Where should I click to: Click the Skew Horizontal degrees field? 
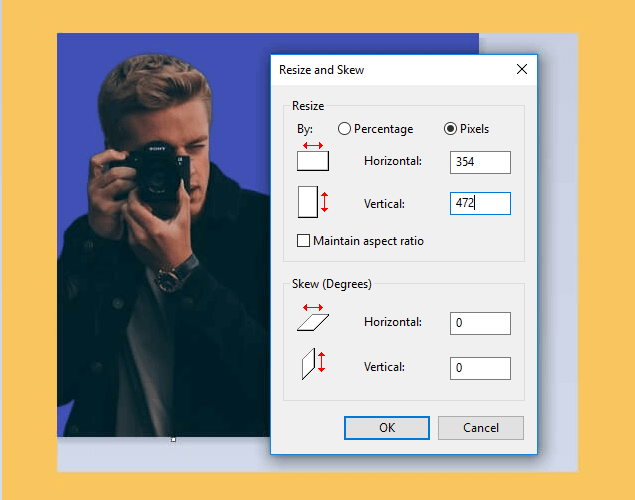pyautogui.click(x=480, y=323)
